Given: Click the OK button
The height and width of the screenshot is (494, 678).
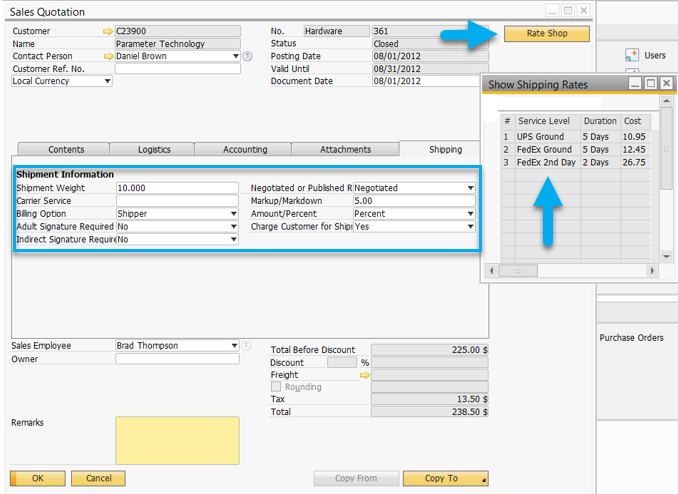Looking at the screenshot, I should click(x=38, y=478).
